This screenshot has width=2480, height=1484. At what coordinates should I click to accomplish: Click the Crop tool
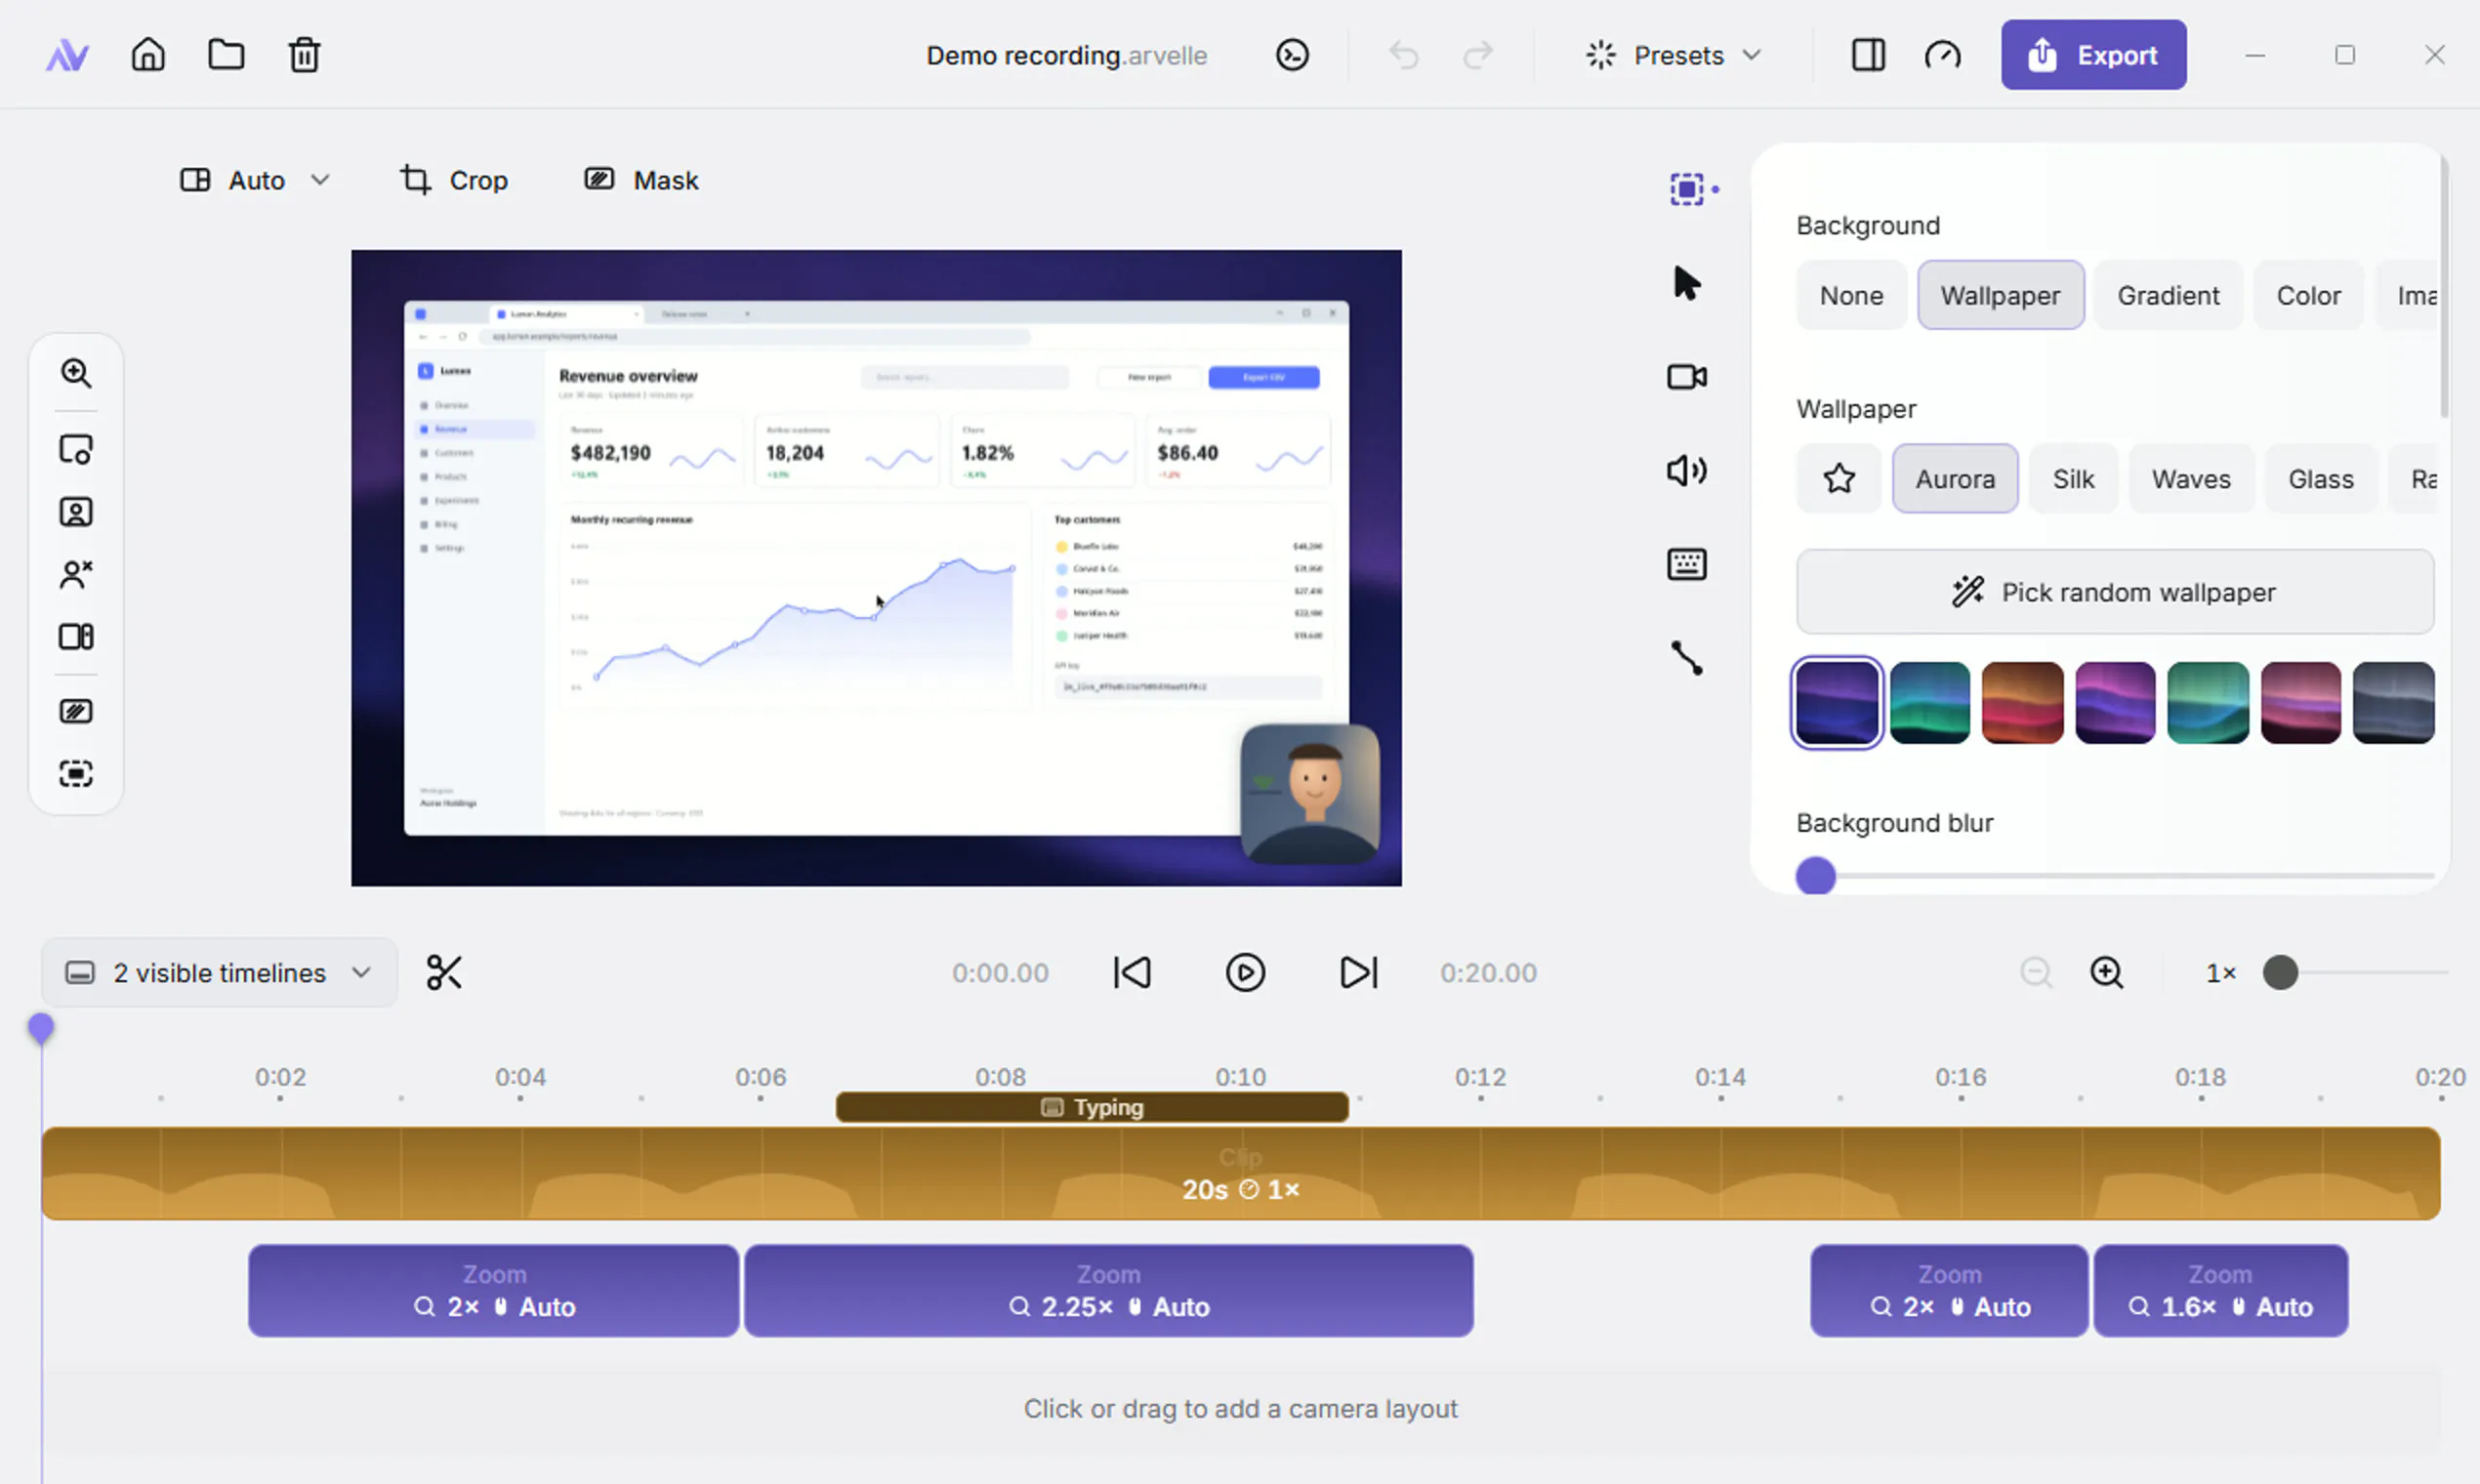[x=454, y=180]
